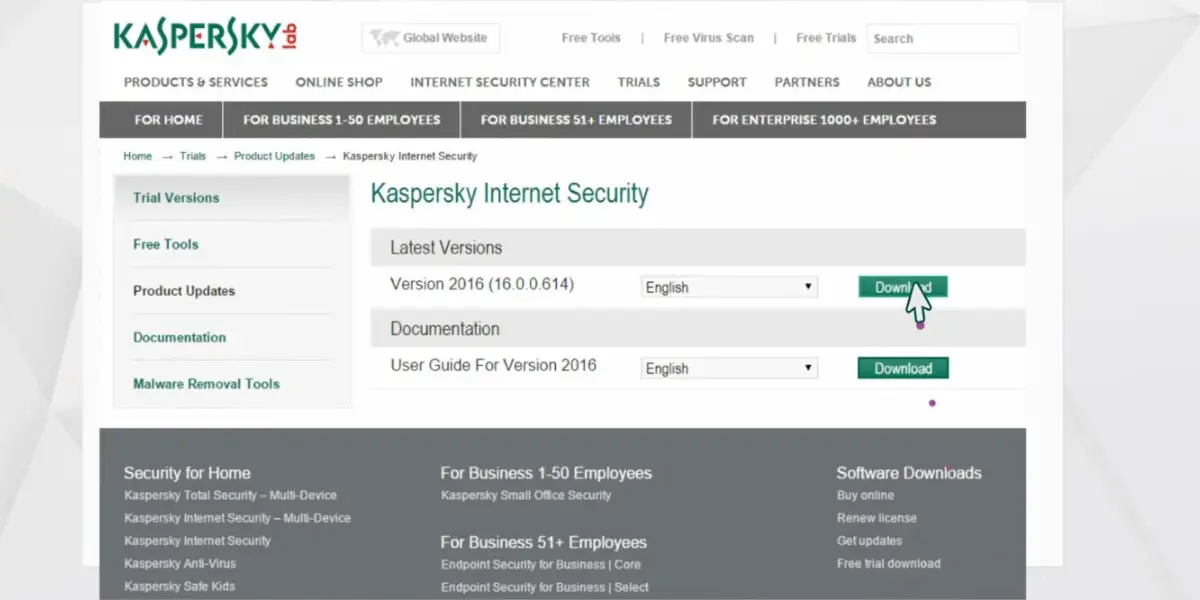Open the Online Shop menu
This screenshot has height=600, width=1200.
339,82
